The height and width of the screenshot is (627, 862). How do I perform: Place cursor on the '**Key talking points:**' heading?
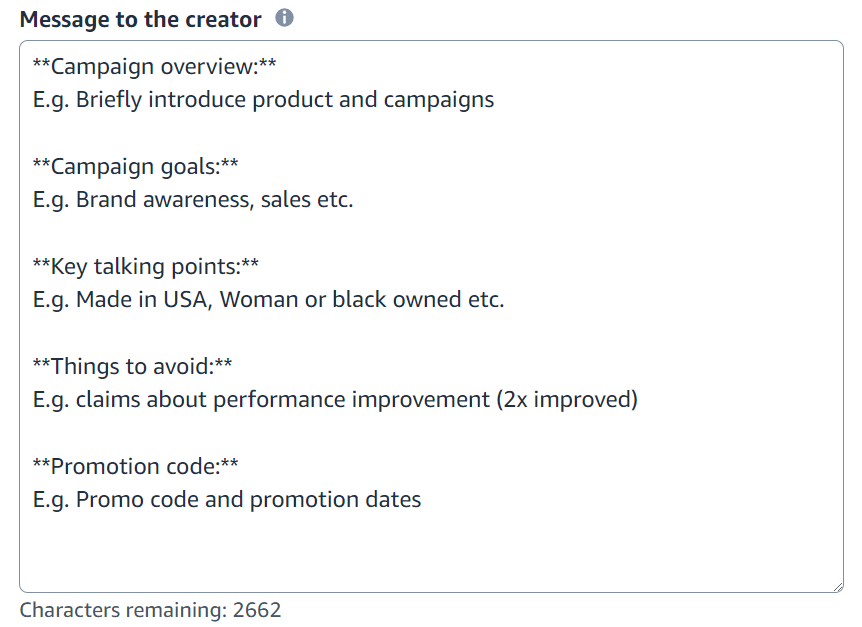[x=146, y=267]
